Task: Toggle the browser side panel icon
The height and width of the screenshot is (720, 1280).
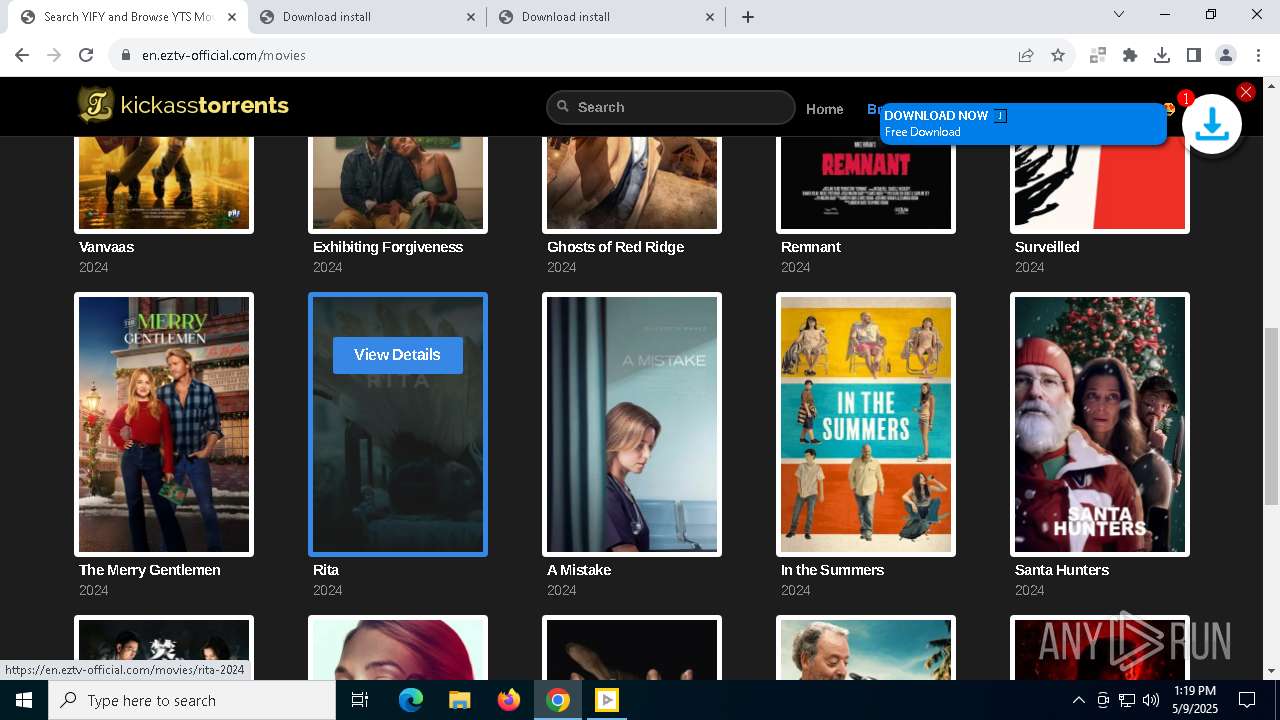Action: pyautogui.click(x=1194, y=55)
